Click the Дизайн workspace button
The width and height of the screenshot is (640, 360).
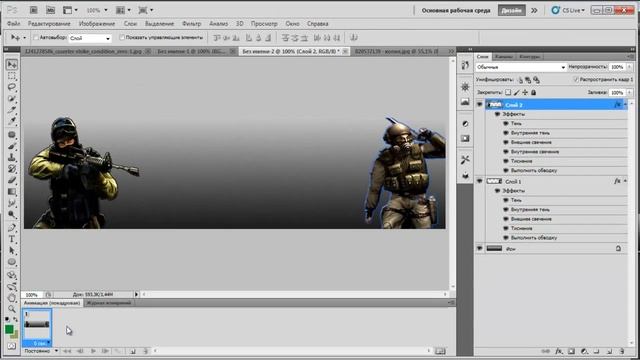[x=511, y=10]
